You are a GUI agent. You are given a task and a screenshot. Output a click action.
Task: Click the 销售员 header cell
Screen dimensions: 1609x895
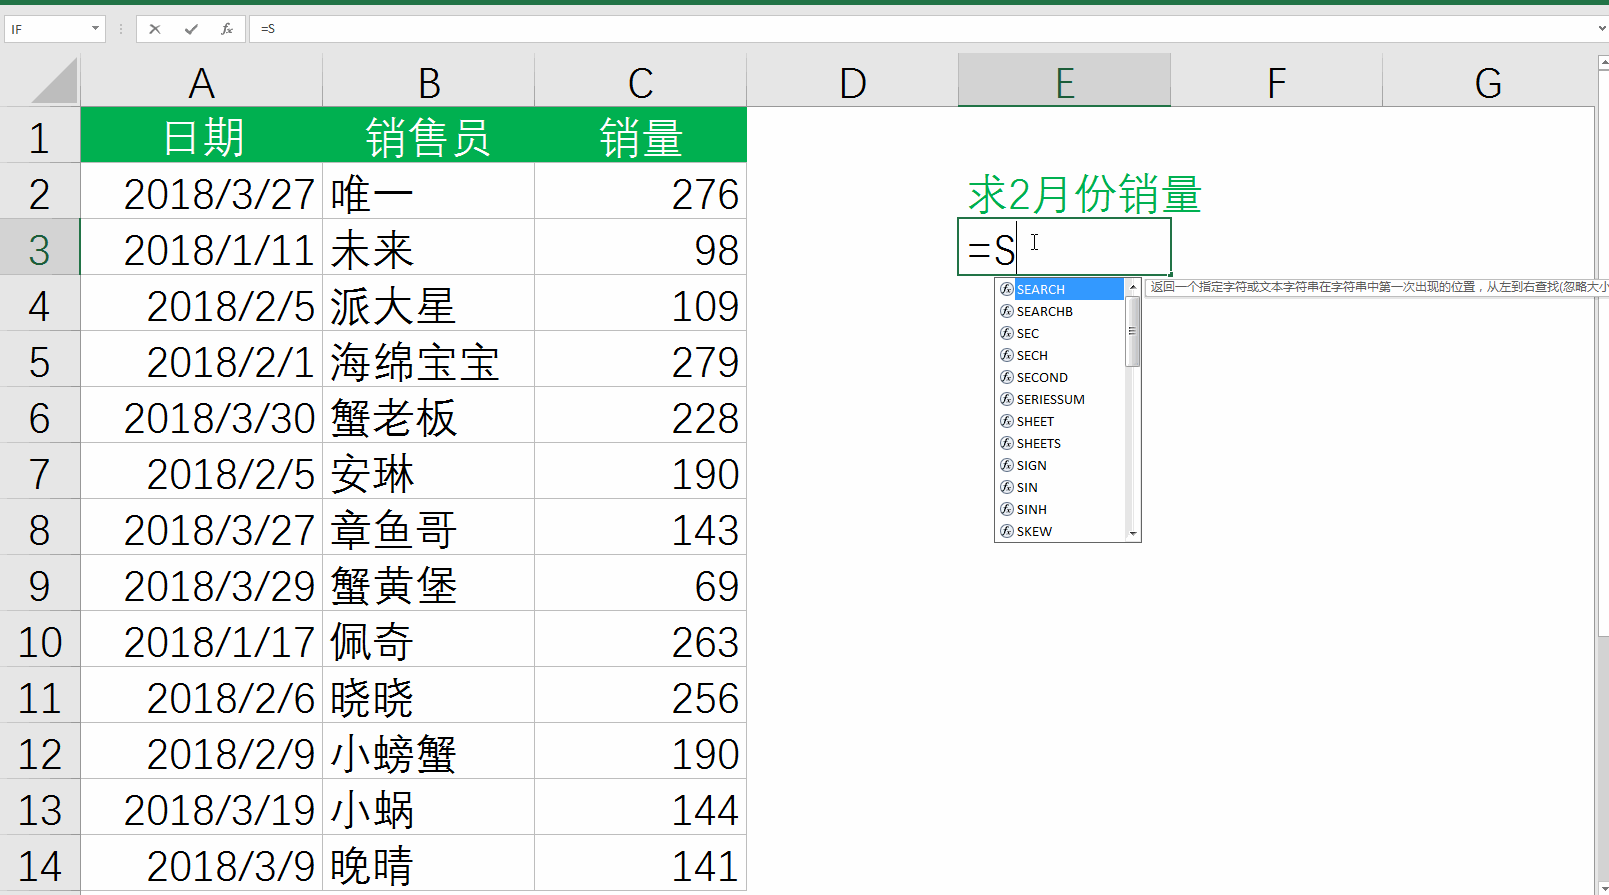pos(429,135)
